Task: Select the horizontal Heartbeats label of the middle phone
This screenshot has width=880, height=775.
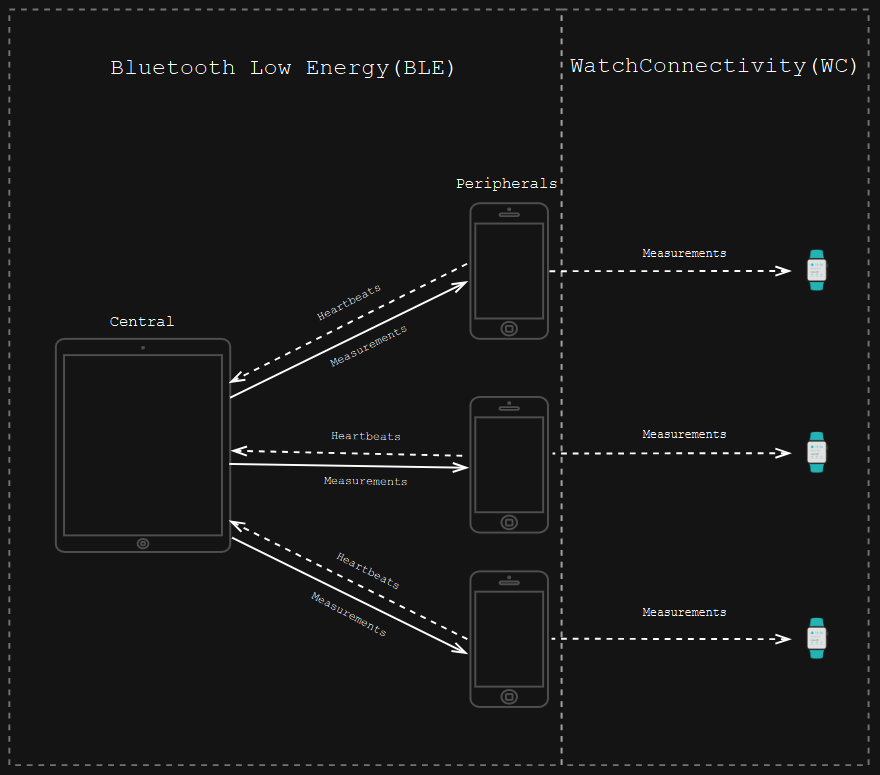Action: click(366, 436)
